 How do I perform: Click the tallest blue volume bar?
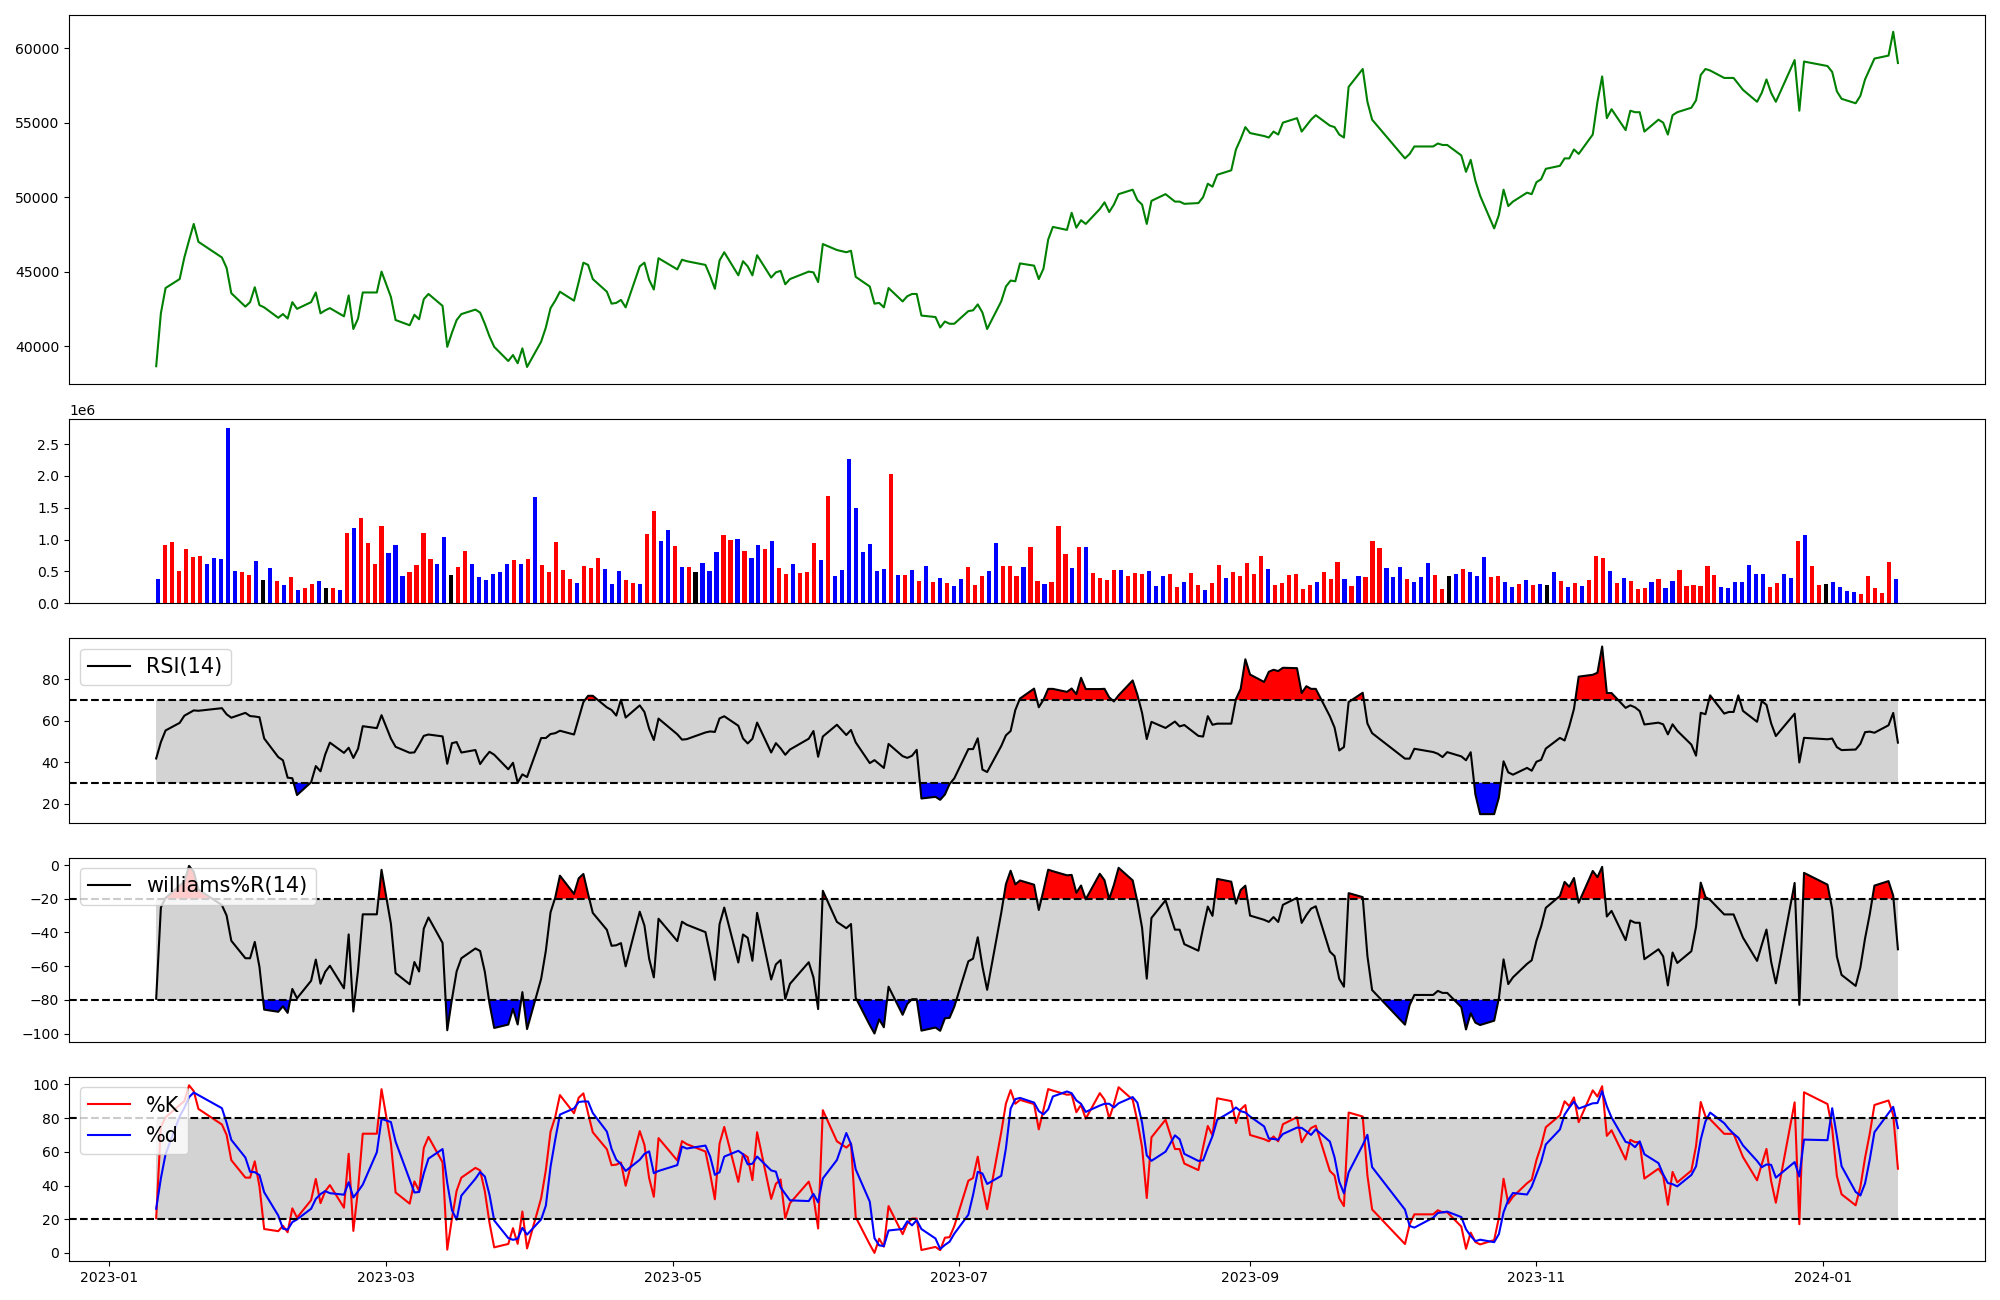pyautogui.click(x=228, y=515)
